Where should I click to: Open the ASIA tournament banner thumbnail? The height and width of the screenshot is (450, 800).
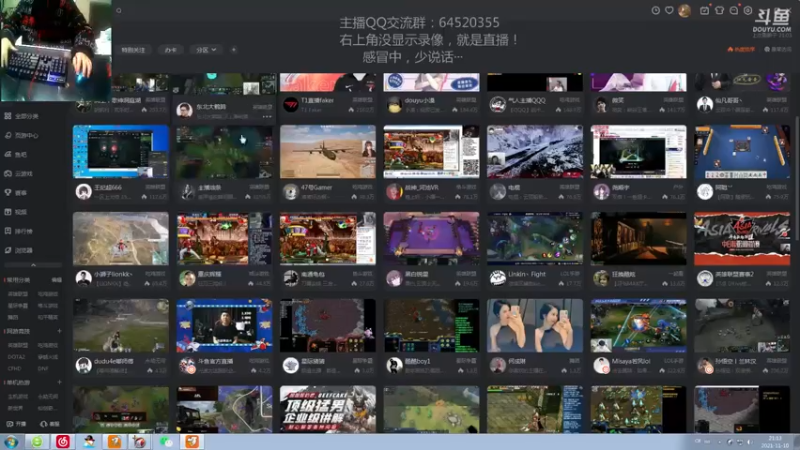742,238
